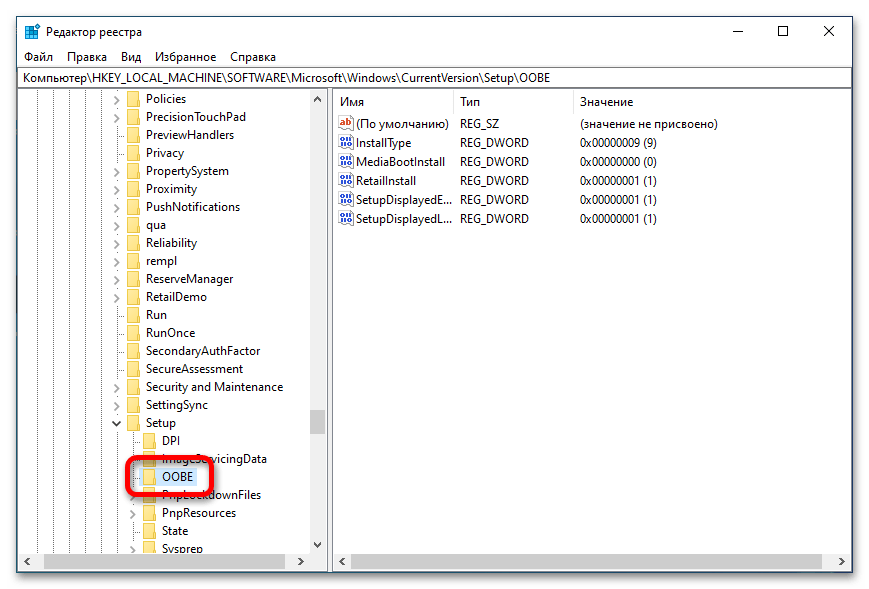Viewport: 869px width, 589px height.
Task: Select the InstallType value name
Action: point(384,143)
